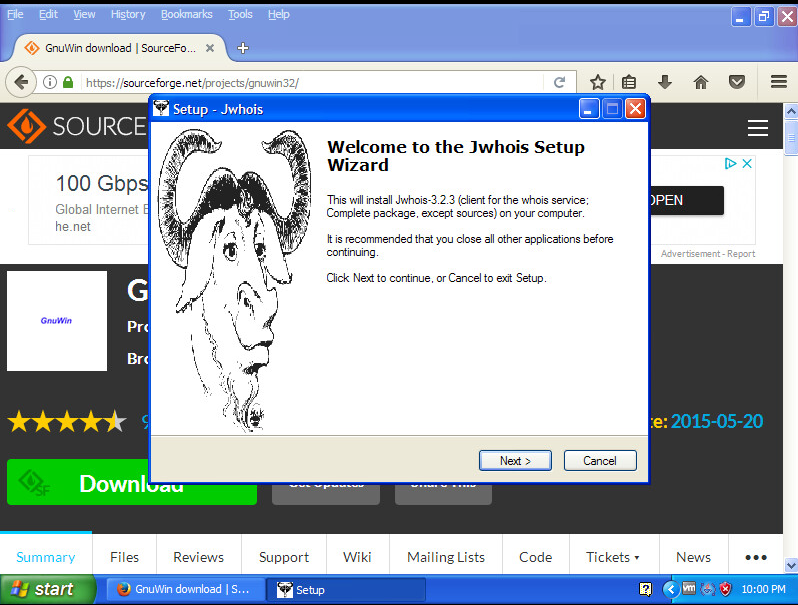Expand the SourceForge site navigation menu
The height and width of the screenshot is (605, 798).
pyautogui.click(x=758, y=128)
